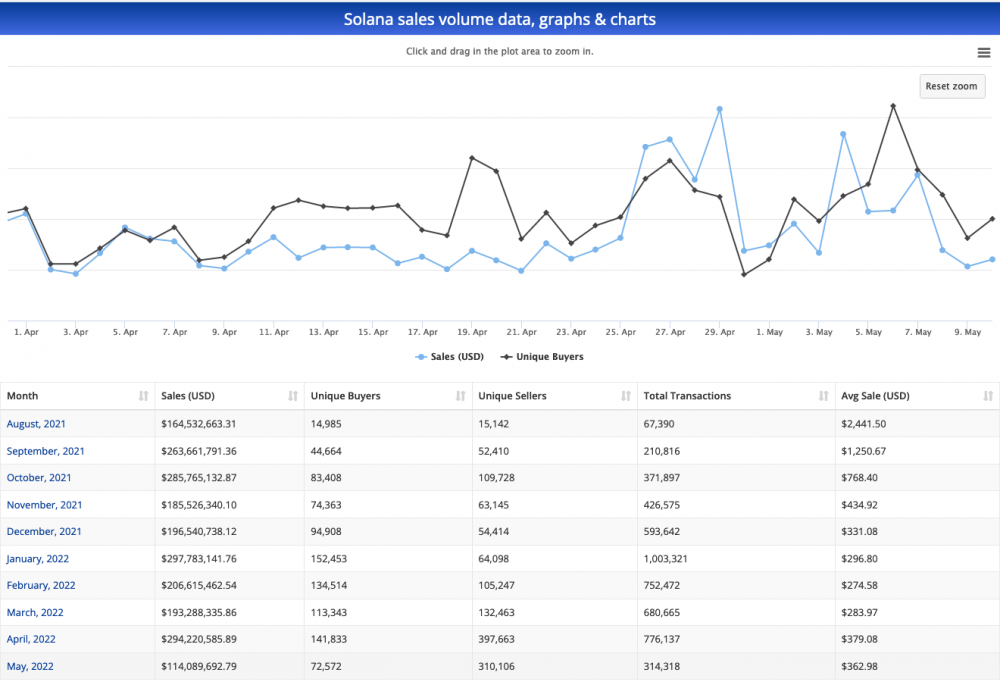Sort table by Month column arrows
The width and height of the screenshot is (1000, 682).
(x=143, y=396)
